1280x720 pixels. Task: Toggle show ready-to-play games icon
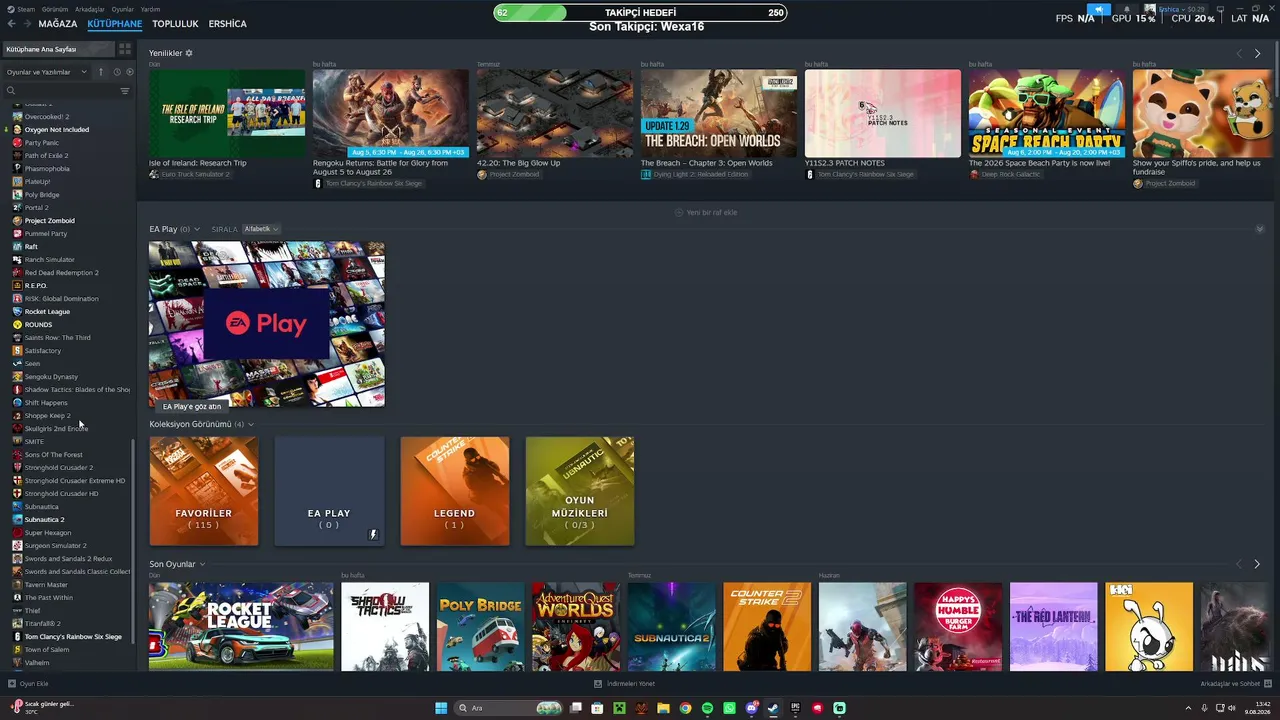pyautogui.click(x=129, y=72)
